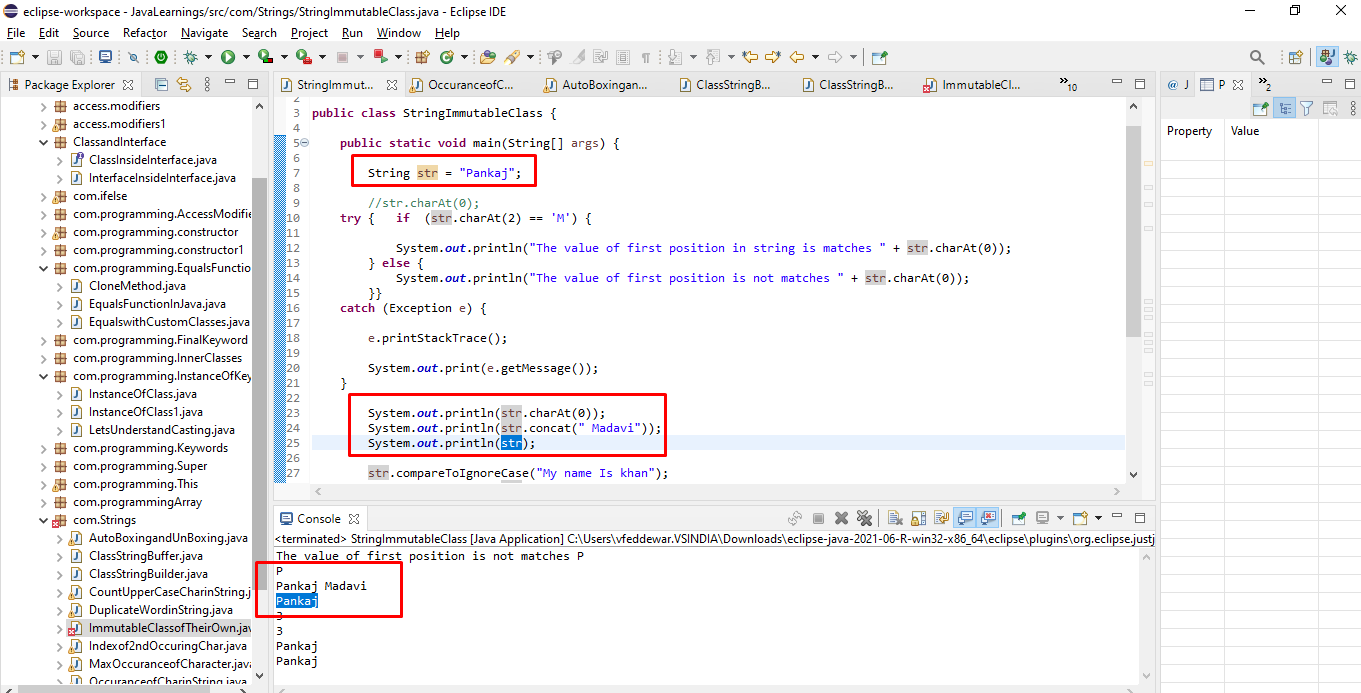Switch to the AutoBoxingan... editor tab
The height and width of the screenshot is (693, 1361).
[604, 85]
